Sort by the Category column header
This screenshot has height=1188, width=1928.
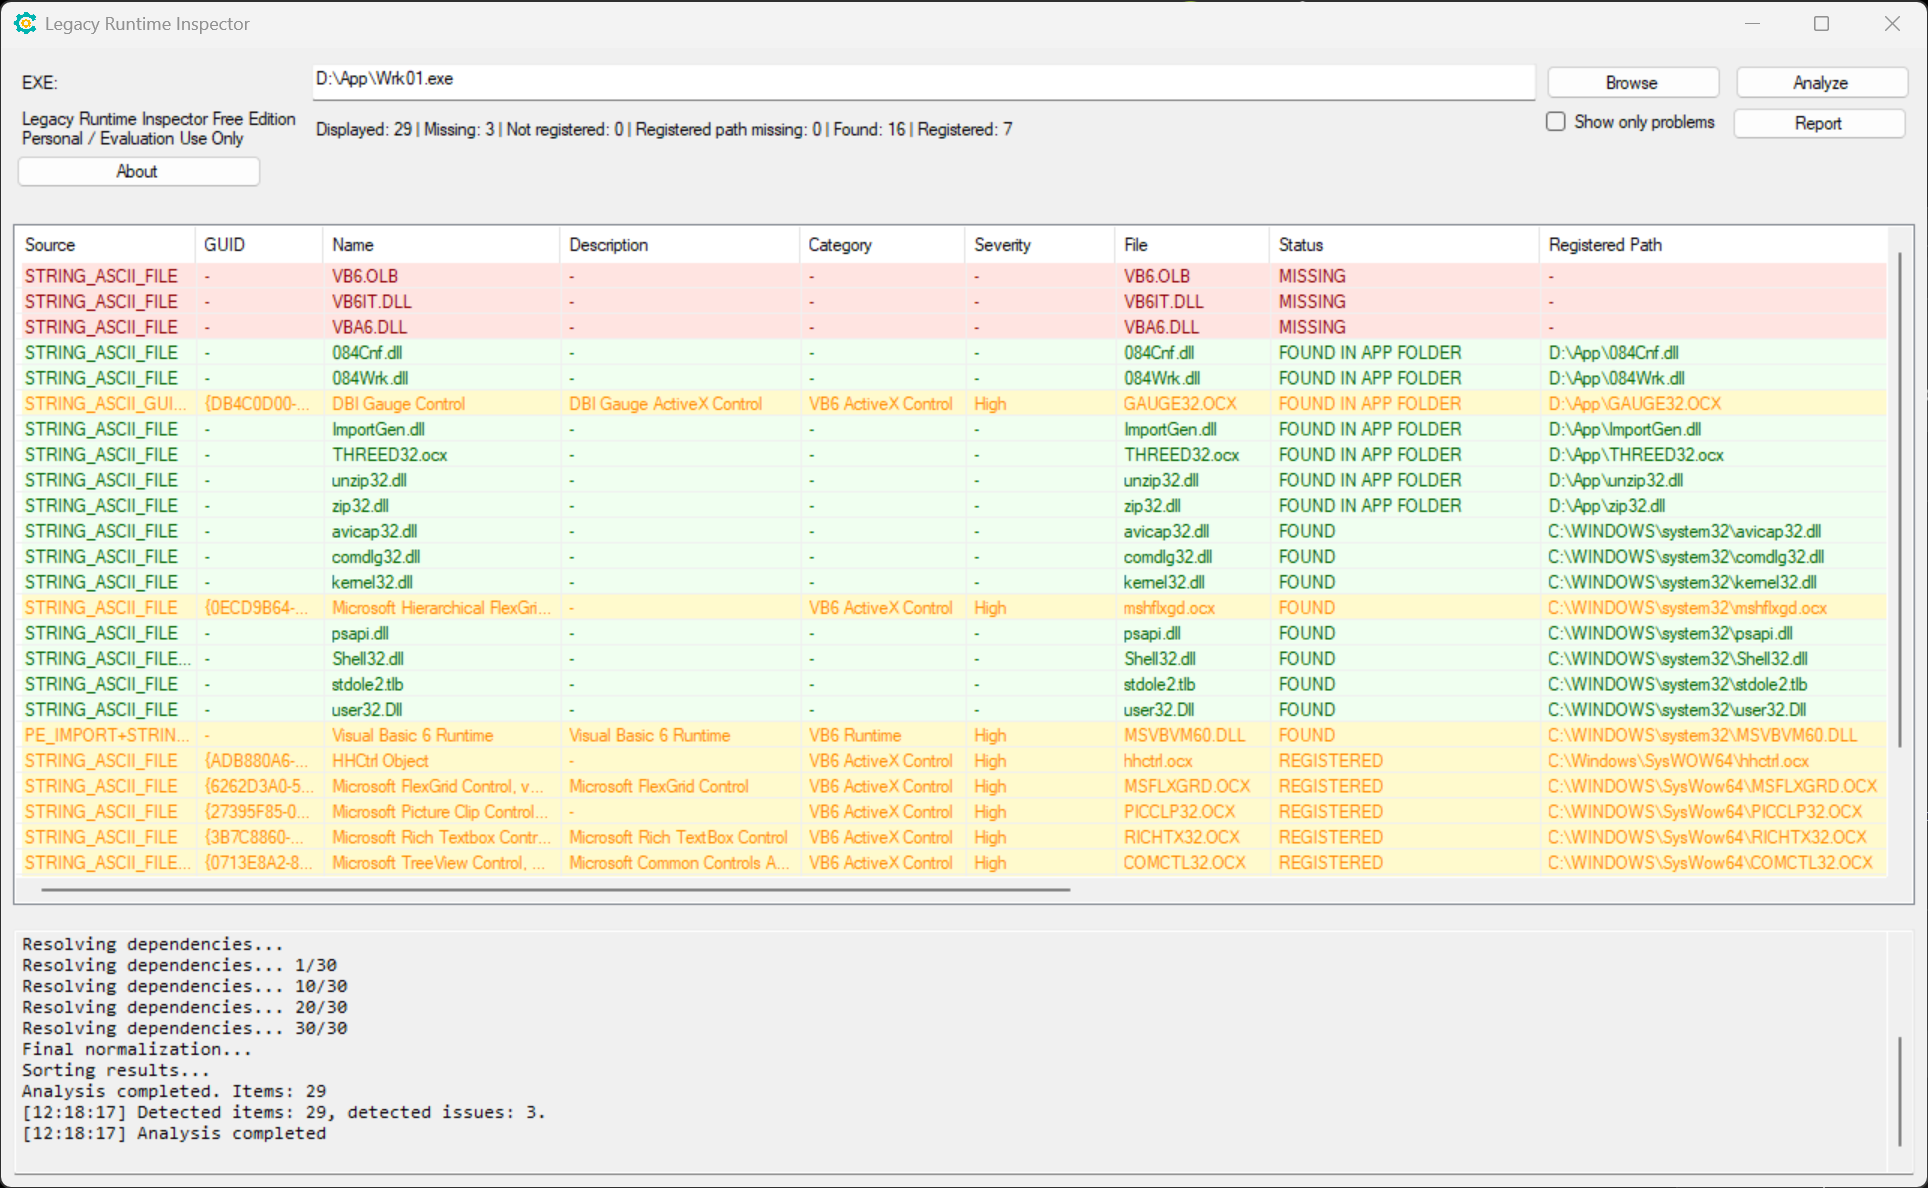[883, 245]
